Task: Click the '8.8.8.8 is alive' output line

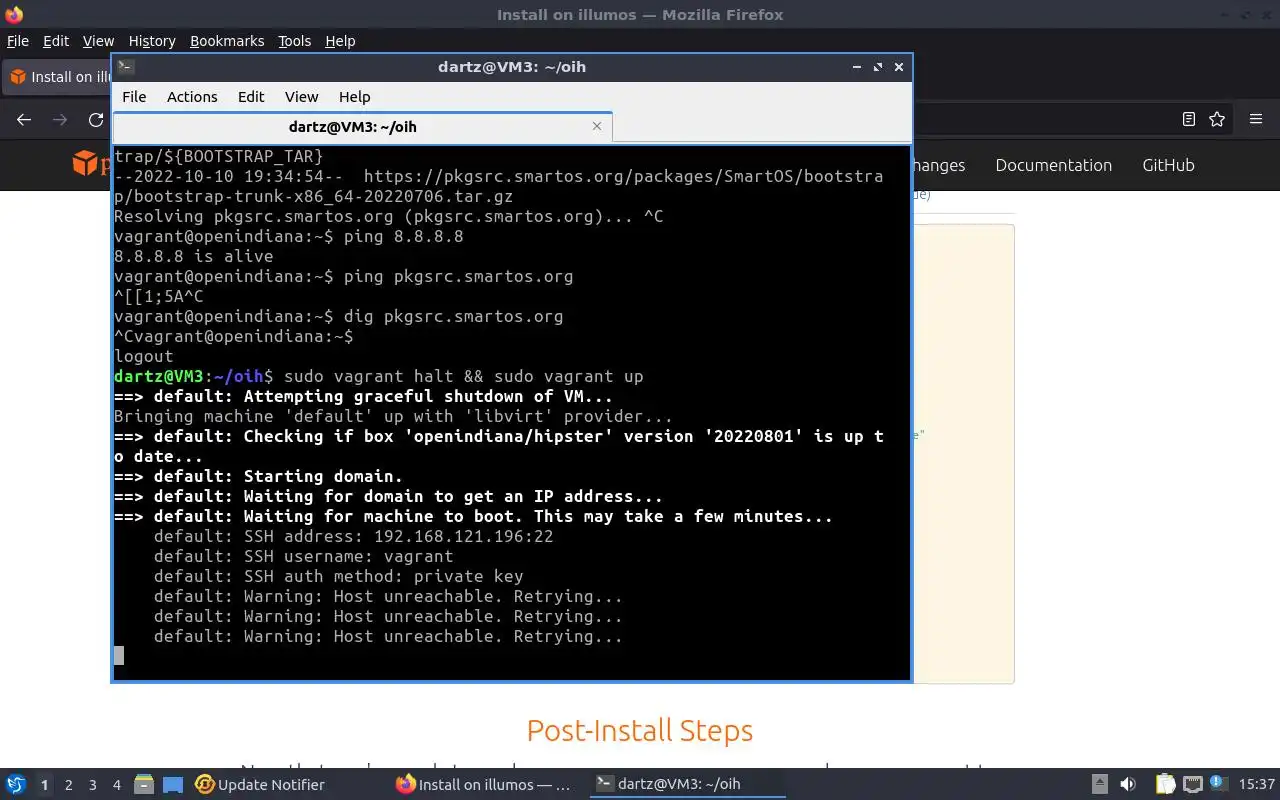Action: [193, 256]
